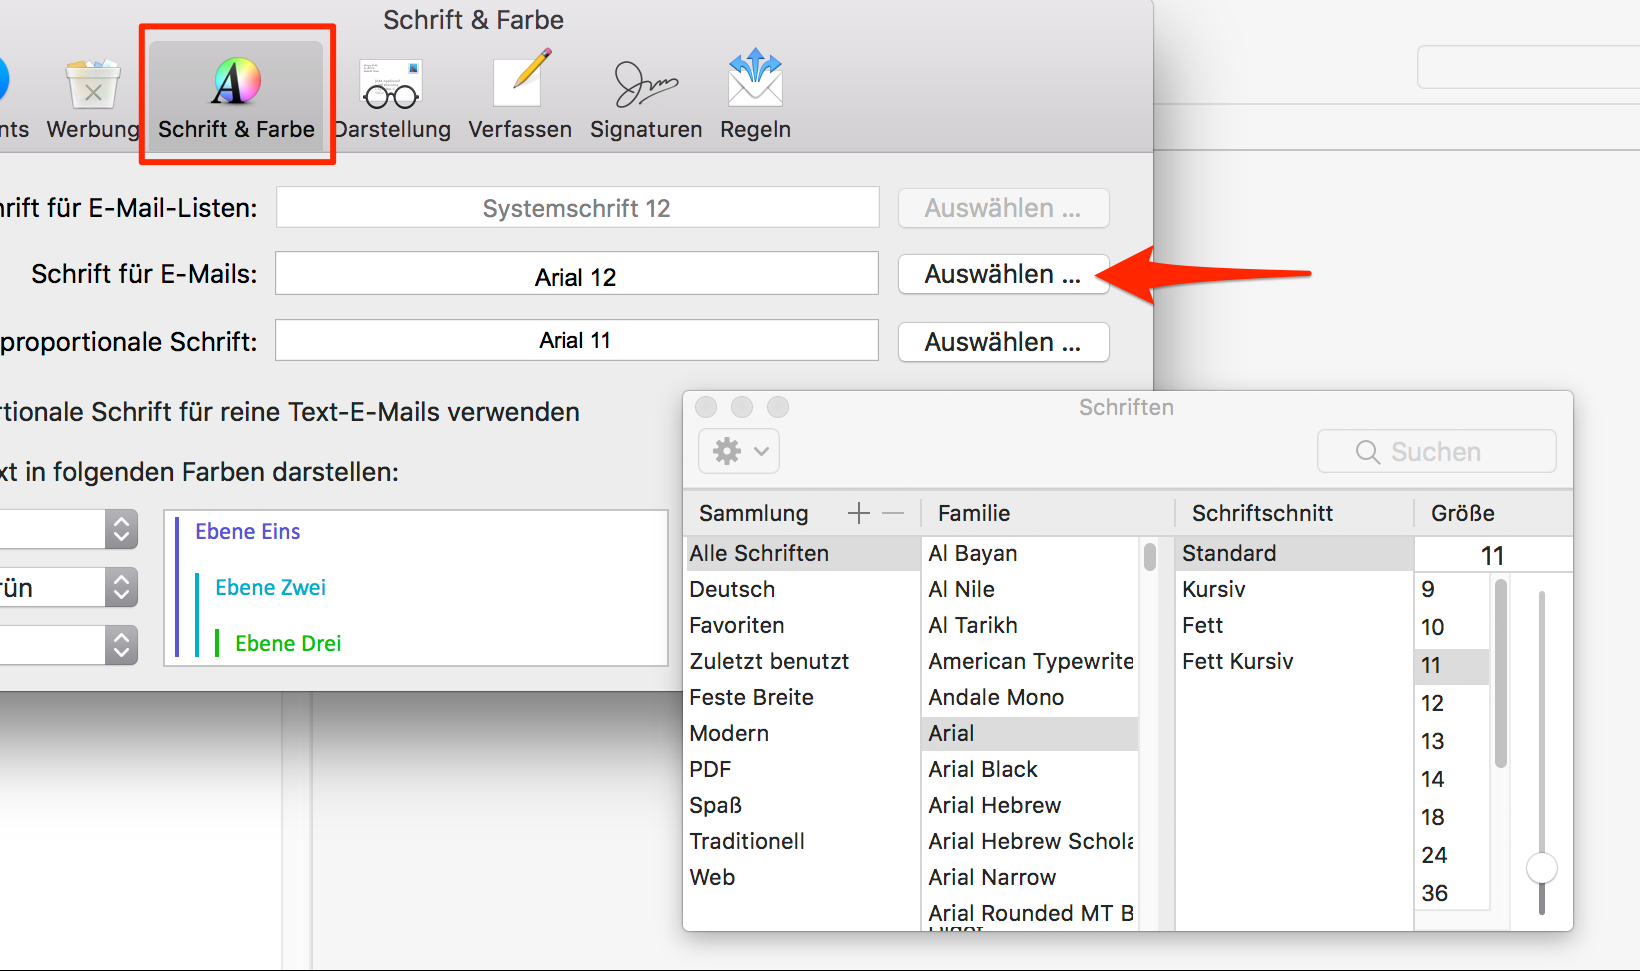Open the gear actions menu in Schriften
Screen dimensions: 1640x971
tap(738, 451)
